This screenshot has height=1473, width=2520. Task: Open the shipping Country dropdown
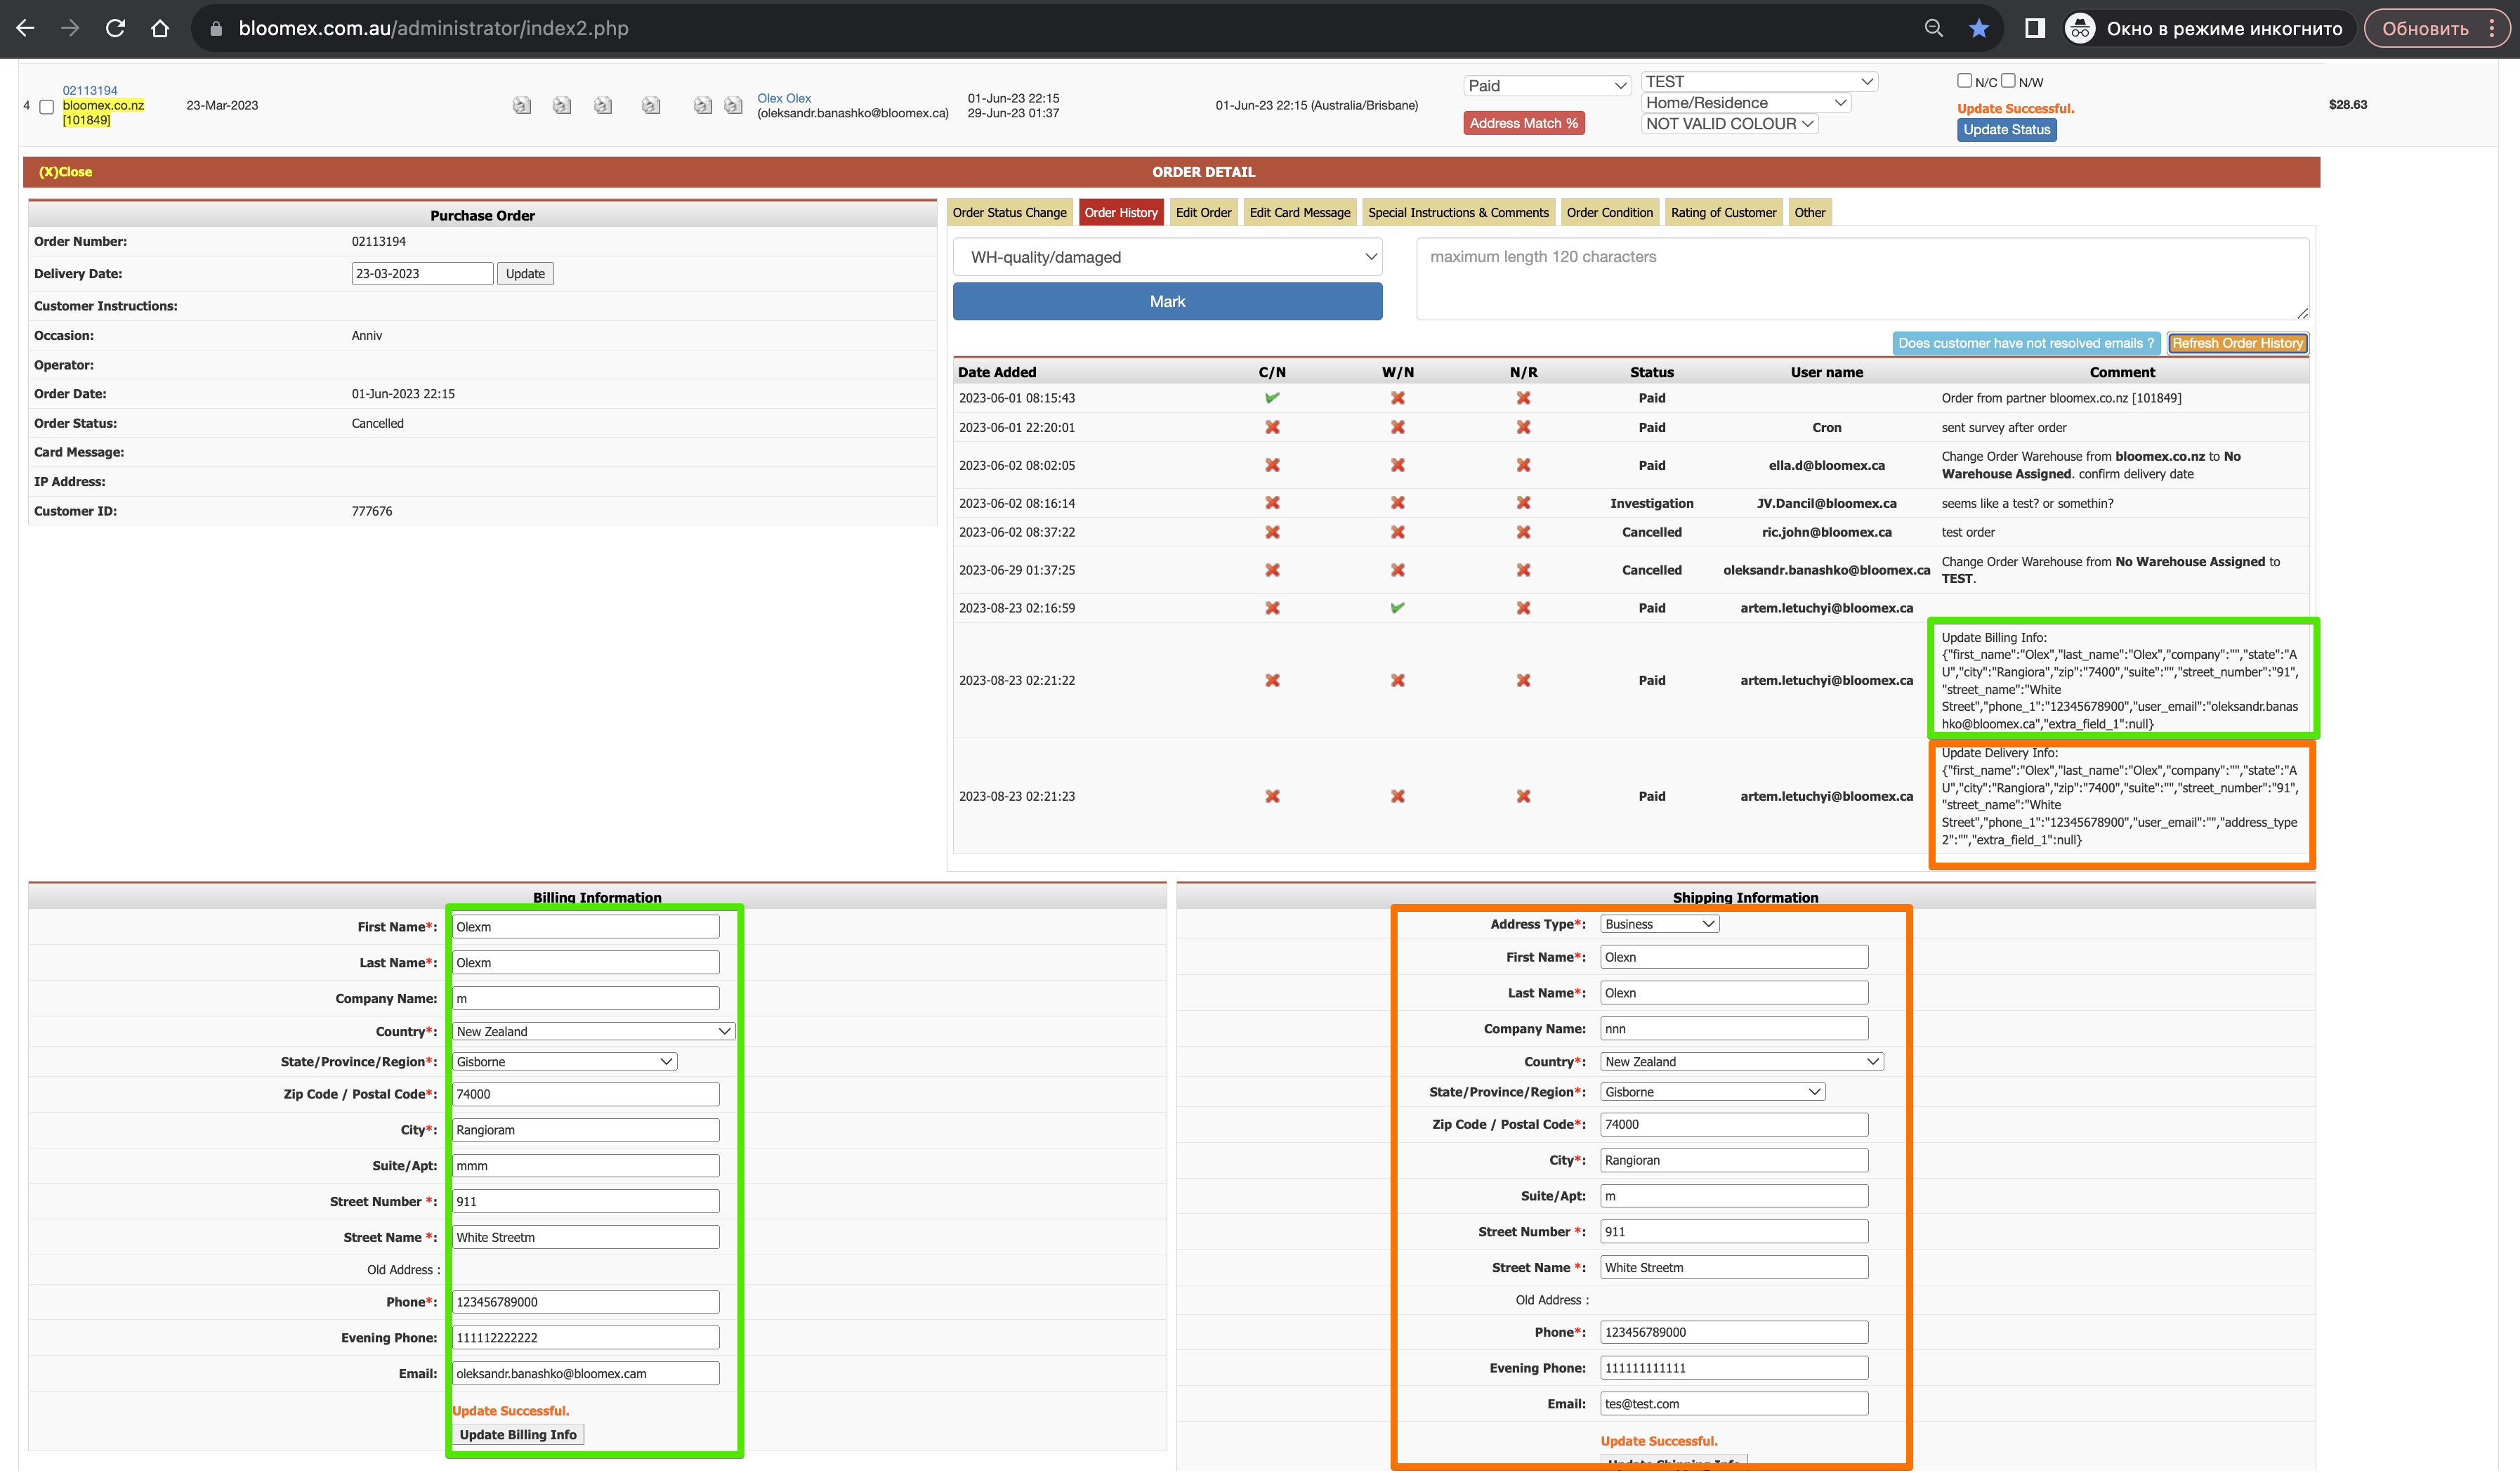point(1742,1061)
